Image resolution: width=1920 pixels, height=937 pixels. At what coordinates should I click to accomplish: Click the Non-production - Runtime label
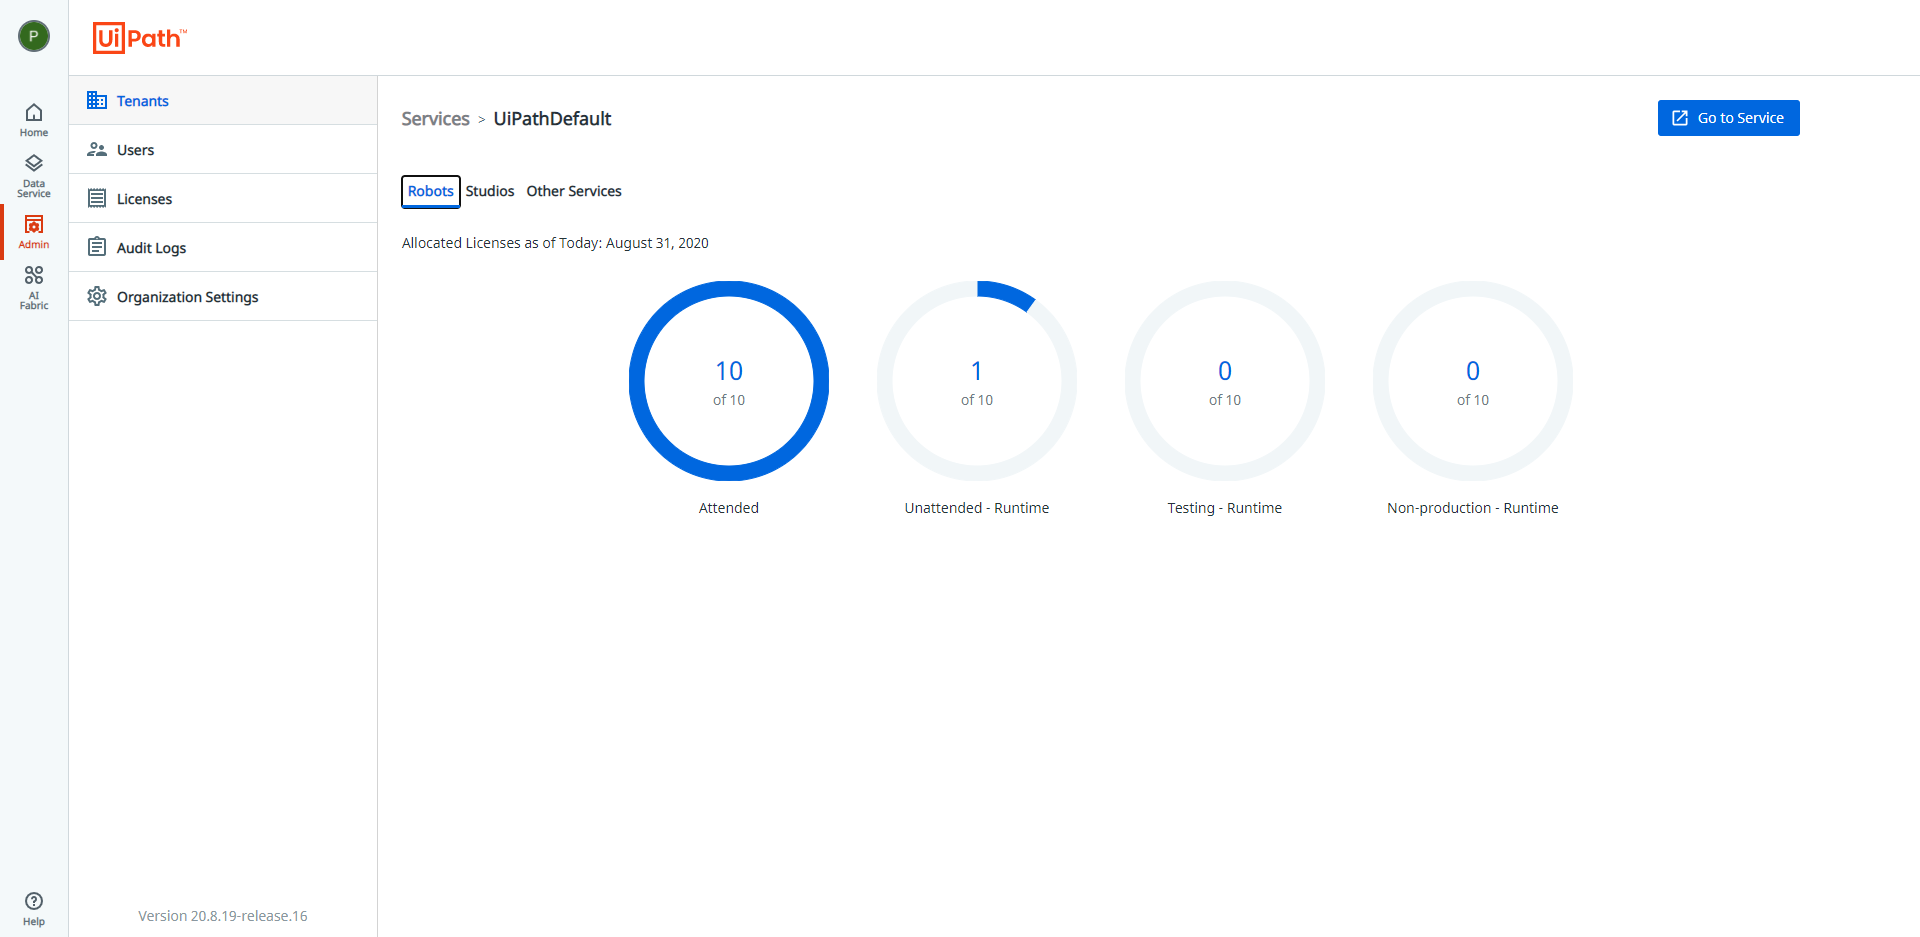(x=1473, y=508)
